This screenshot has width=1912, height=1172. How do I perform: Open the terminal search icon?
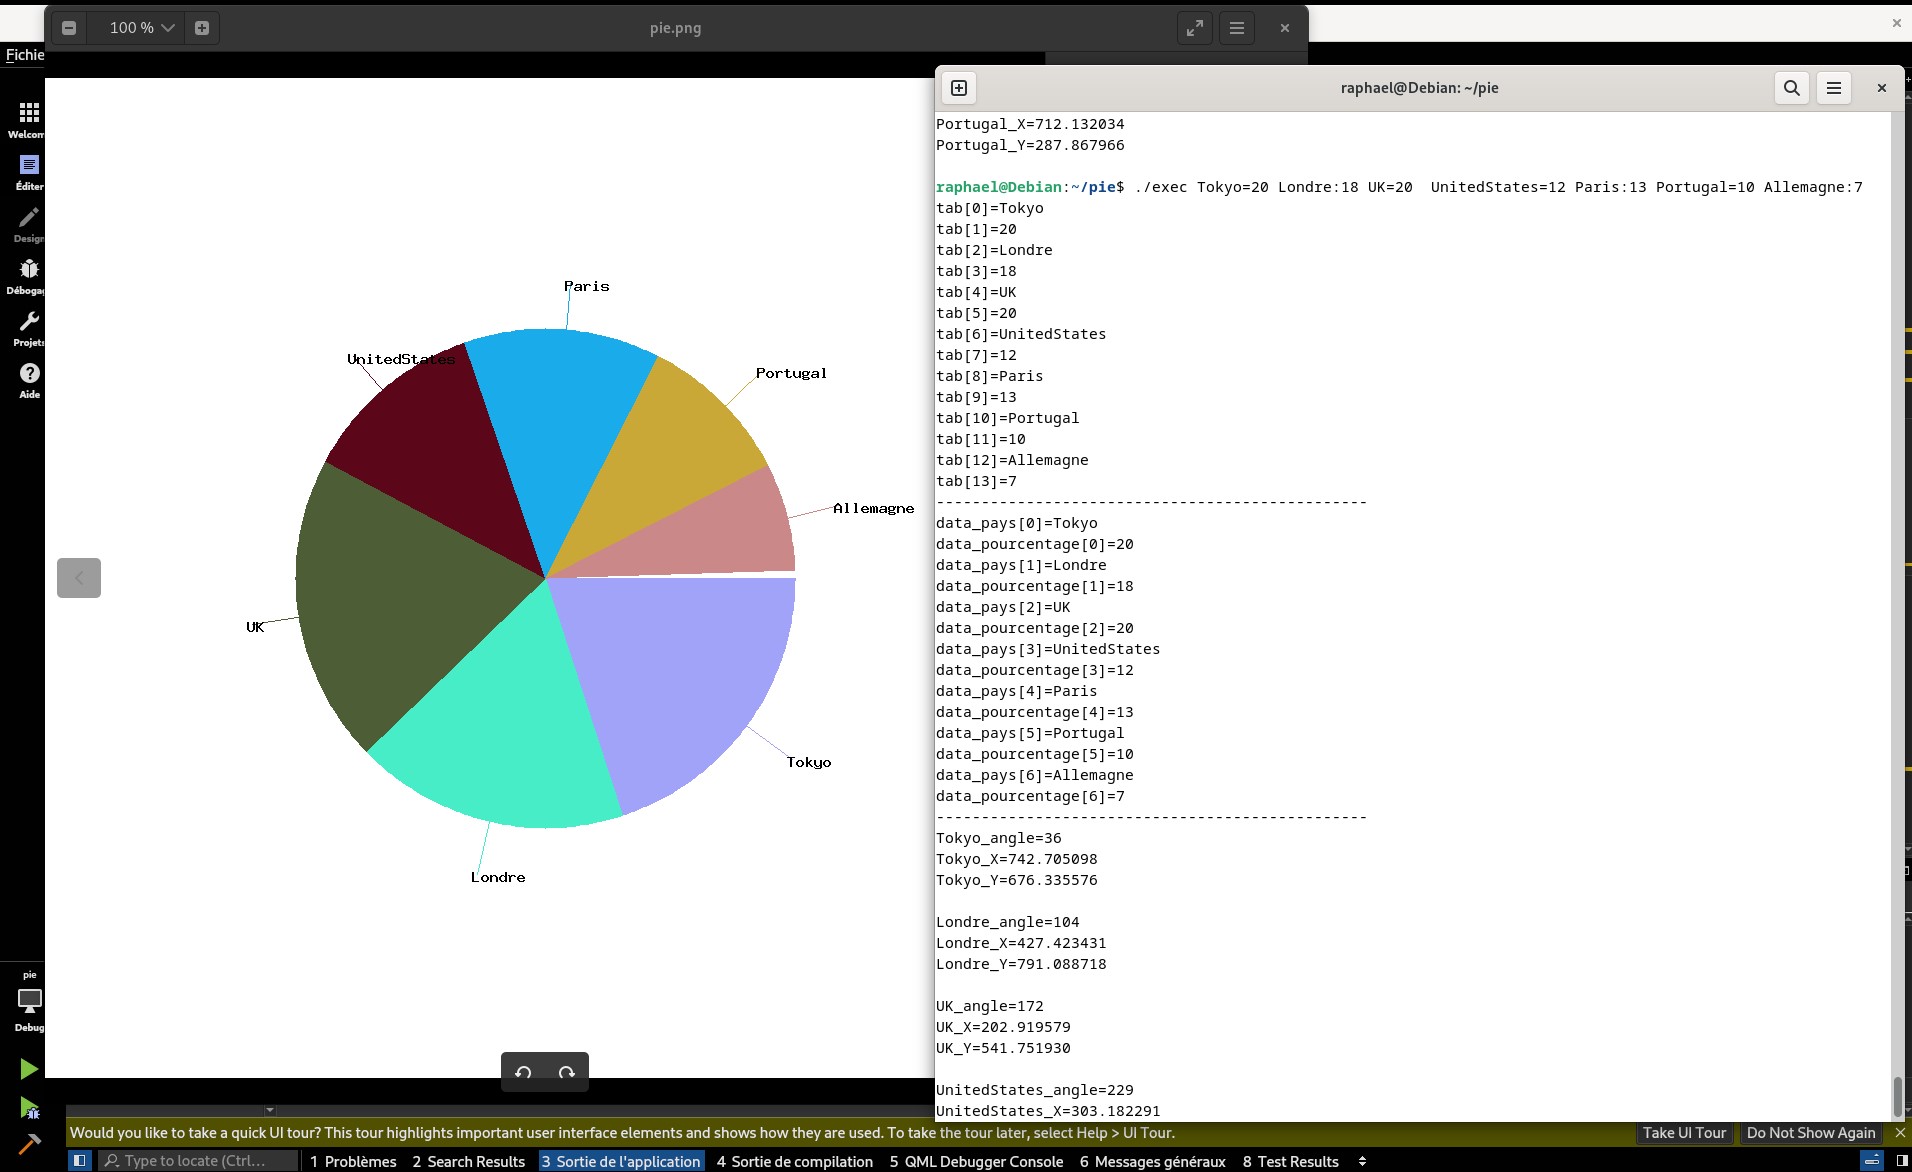1791,88
